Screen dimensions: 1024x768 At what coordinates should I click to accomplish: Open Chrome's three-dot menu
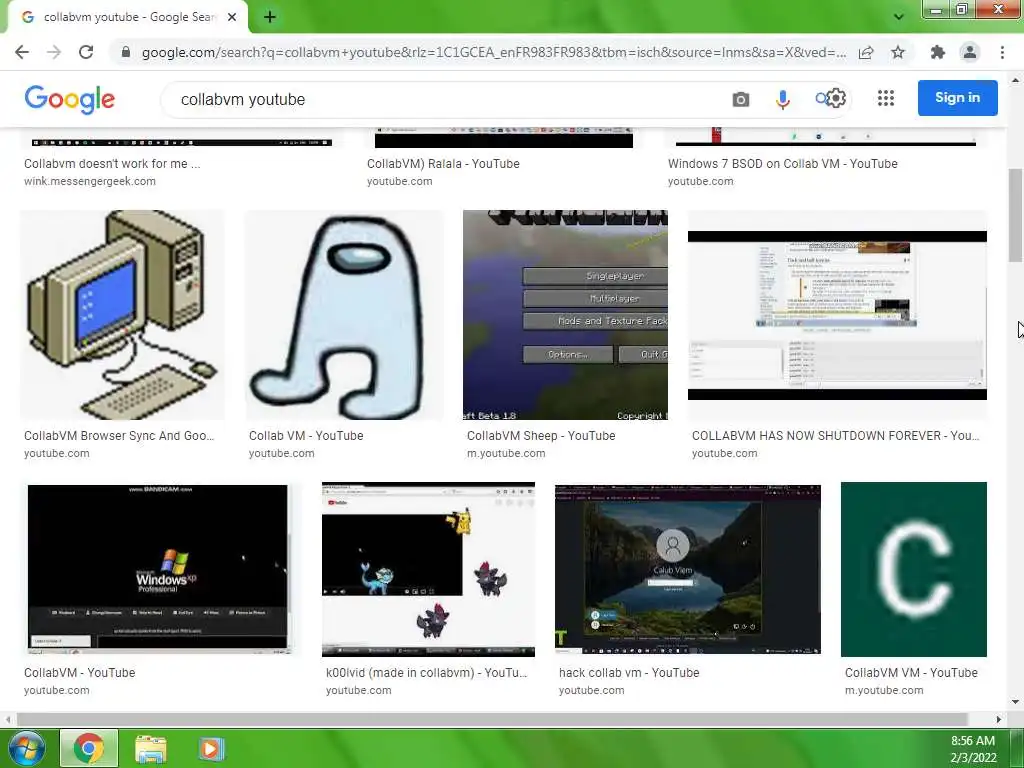pyautogui.click(x=1002, y=52)
